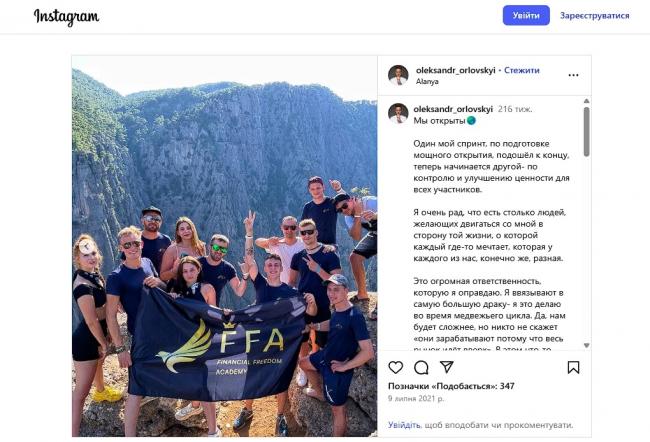
Task: Open the profile avatar in post header
Action: [x=398, y=75]
